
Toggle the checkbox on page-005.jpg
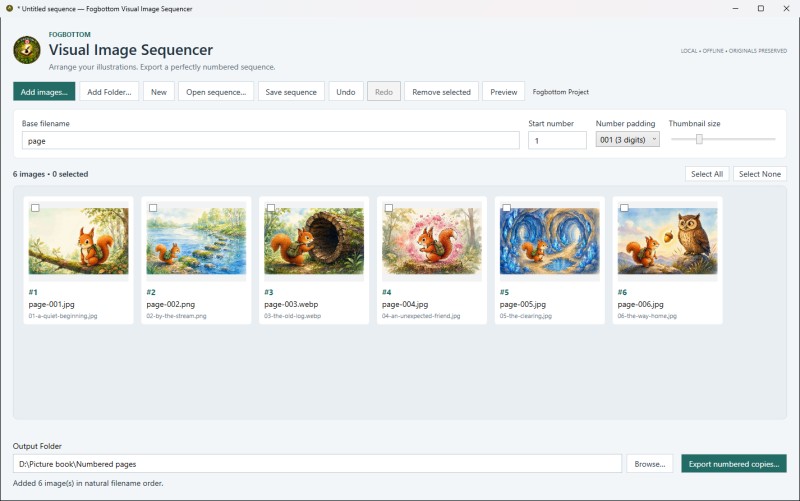tap(507, 208)
